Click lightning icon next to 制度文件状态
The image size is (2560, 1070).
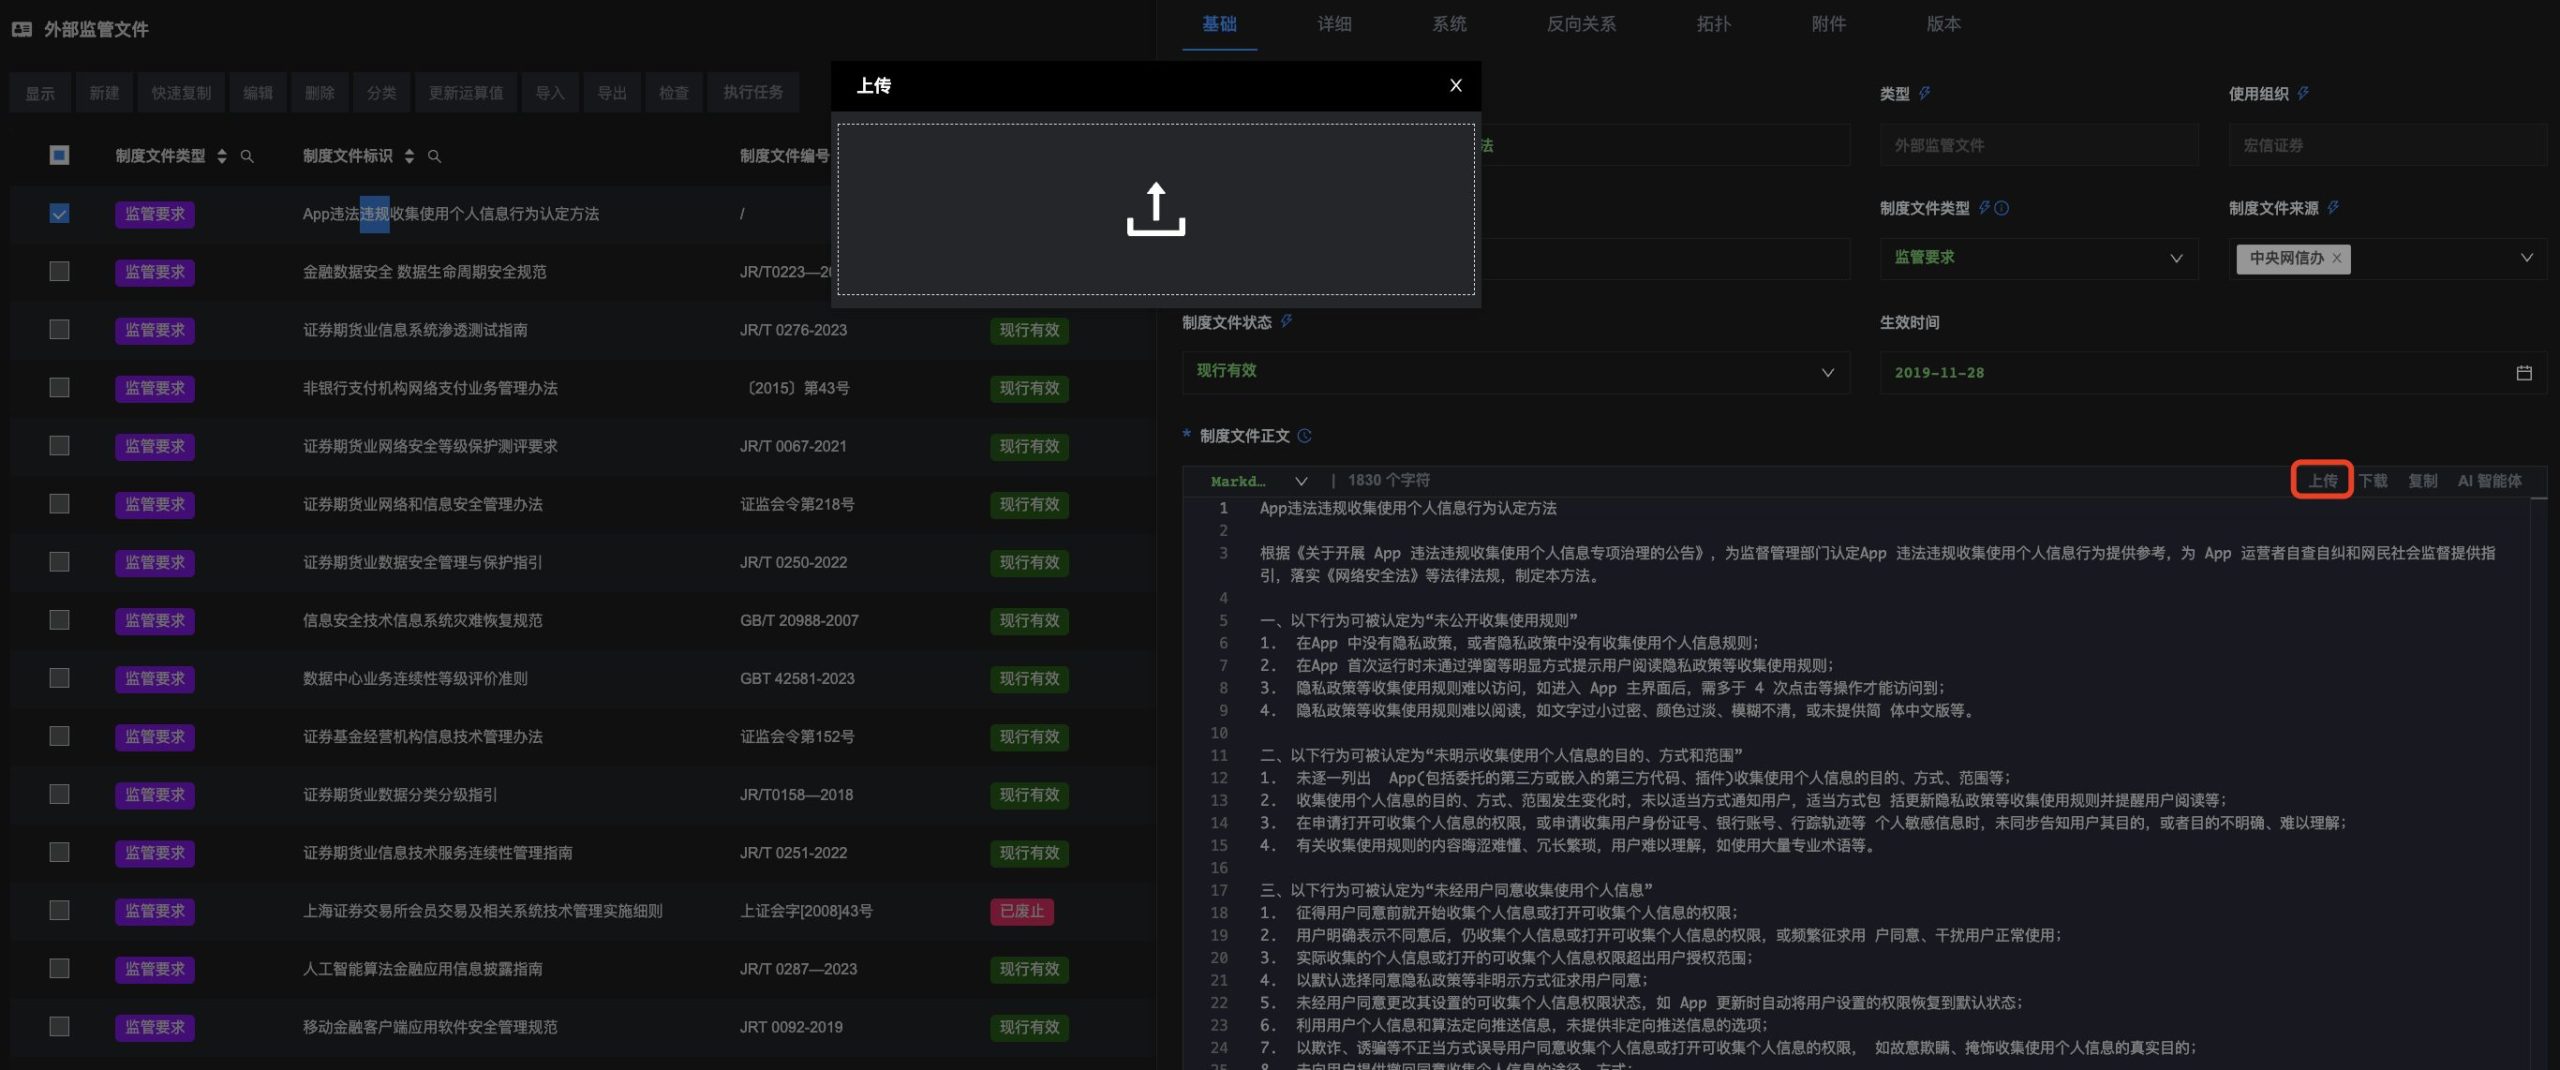click(1286, 321)
